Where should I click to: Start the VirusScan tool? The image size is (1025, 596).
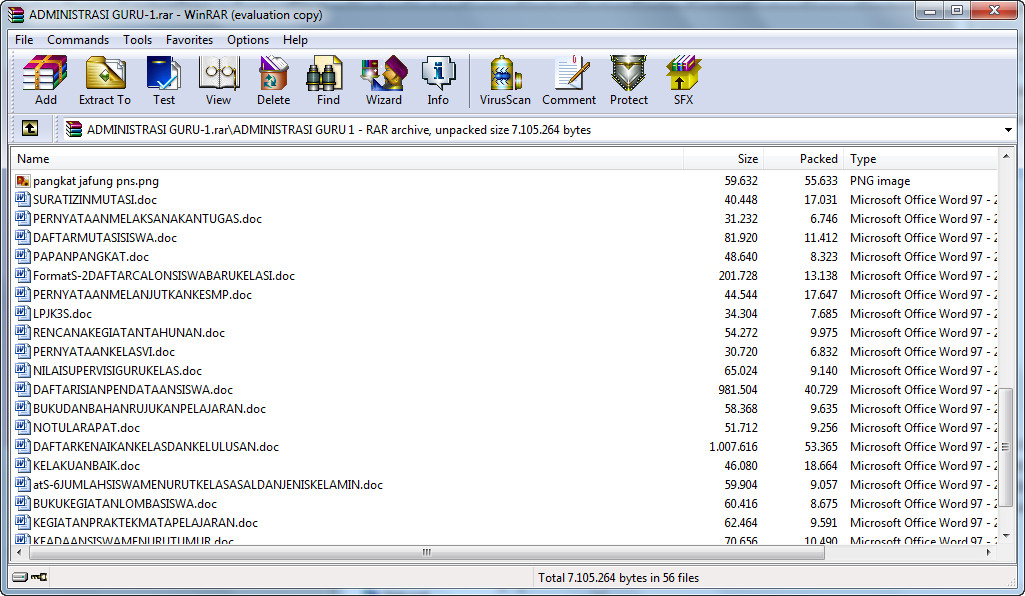pyautogui.click(x=505, y=80)
